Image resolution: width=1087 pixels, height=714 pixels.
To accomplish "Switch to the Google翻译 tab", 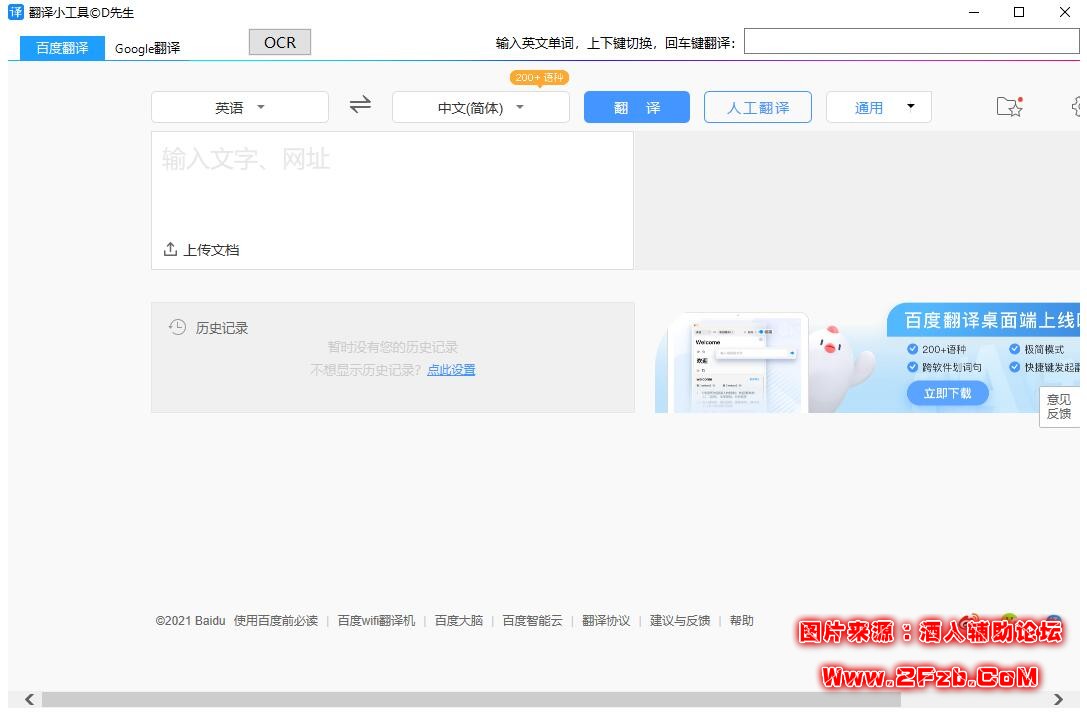I will coord(147,48).
